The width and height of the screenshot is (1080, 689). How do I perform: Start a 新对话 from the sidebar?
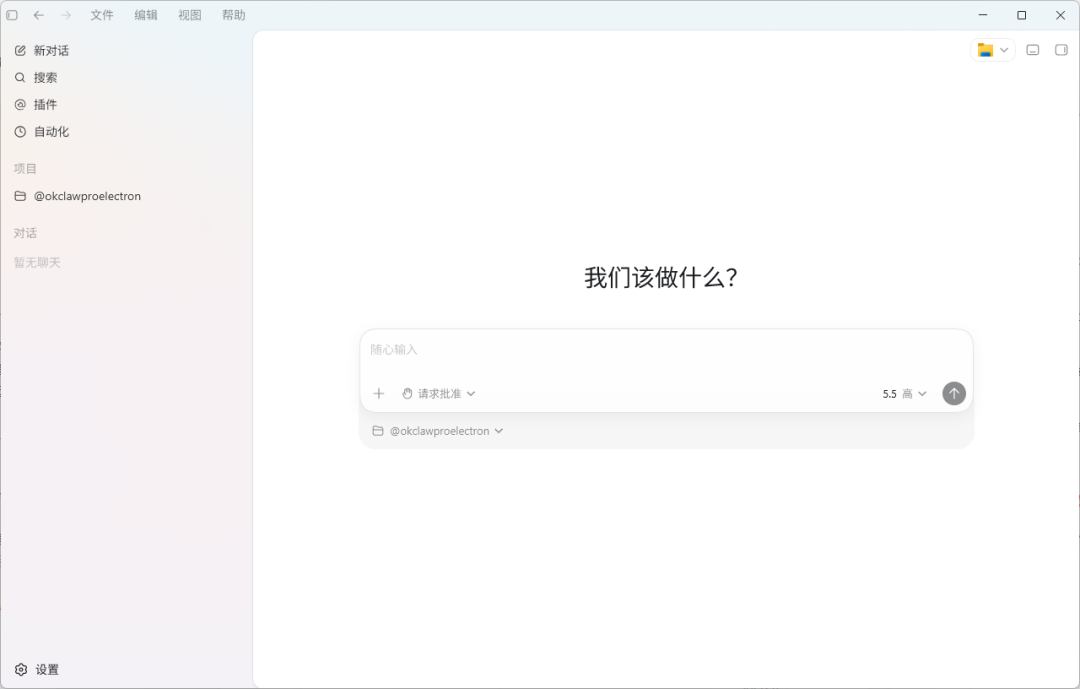click(42, 51)
